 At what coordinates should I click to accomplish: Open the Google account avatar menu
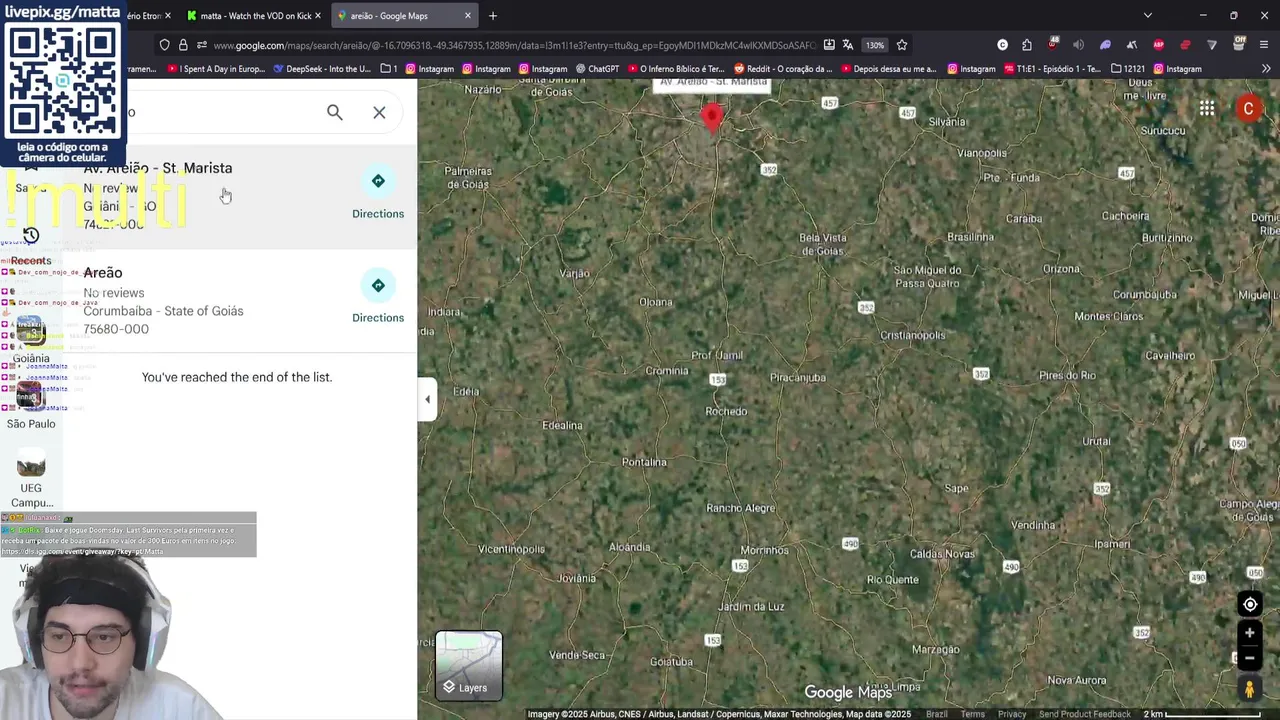point(1248,108)
